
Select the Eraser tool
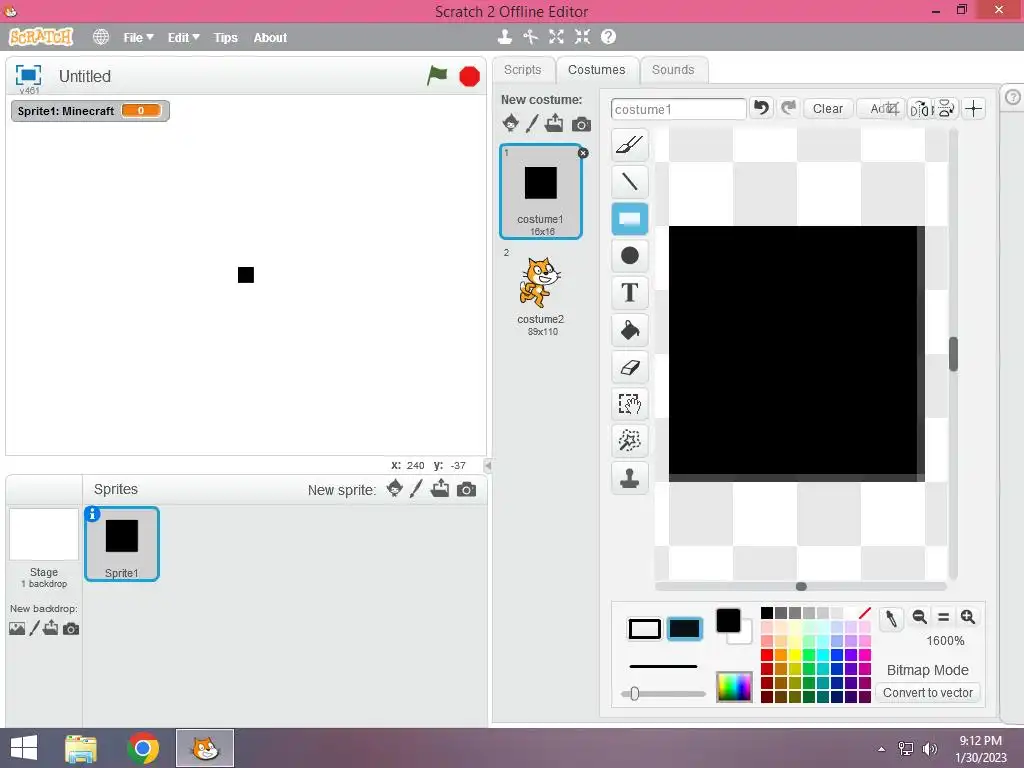[630, 367]
